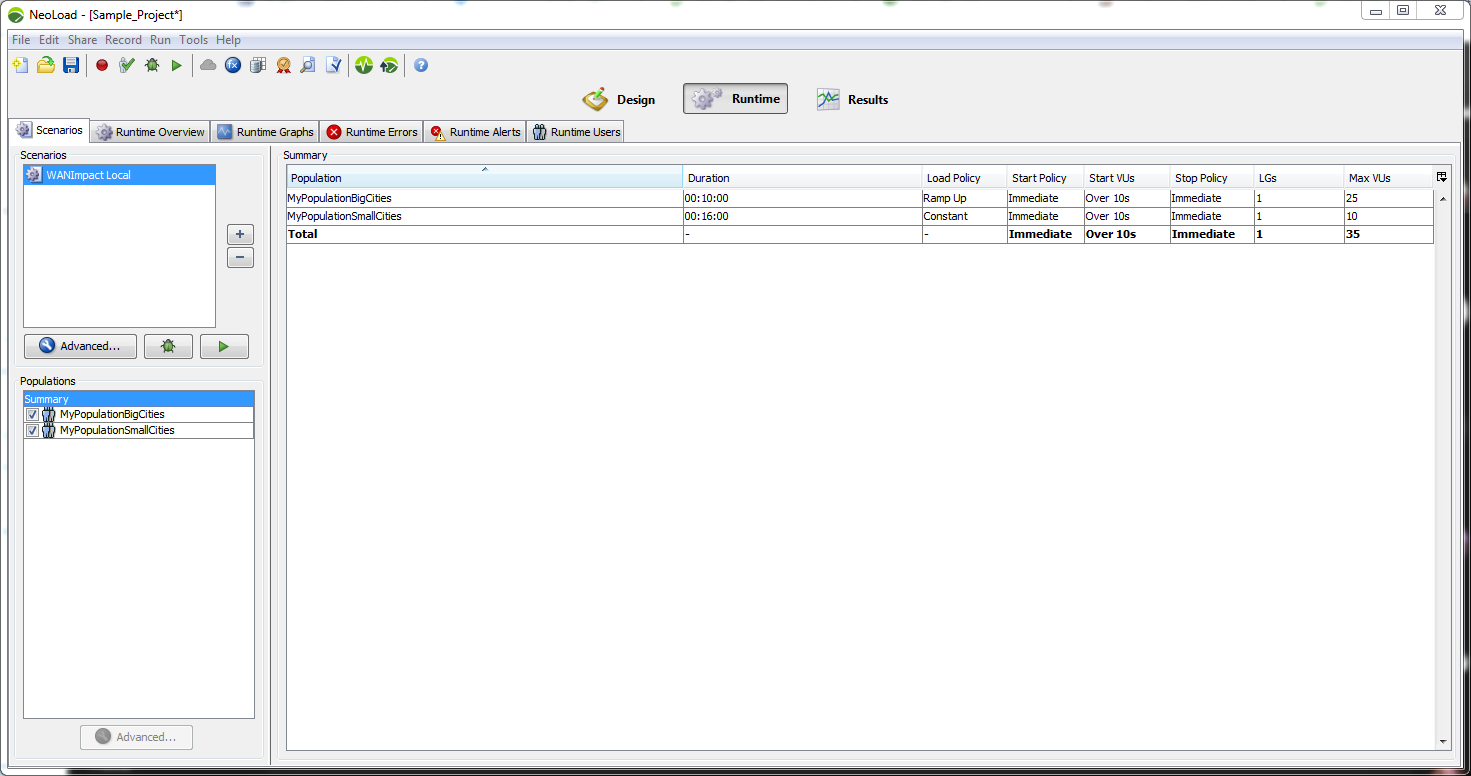Viewport: 1471px width, 776px height.
Task: Open the Share menu
Action: click(82, 40)
